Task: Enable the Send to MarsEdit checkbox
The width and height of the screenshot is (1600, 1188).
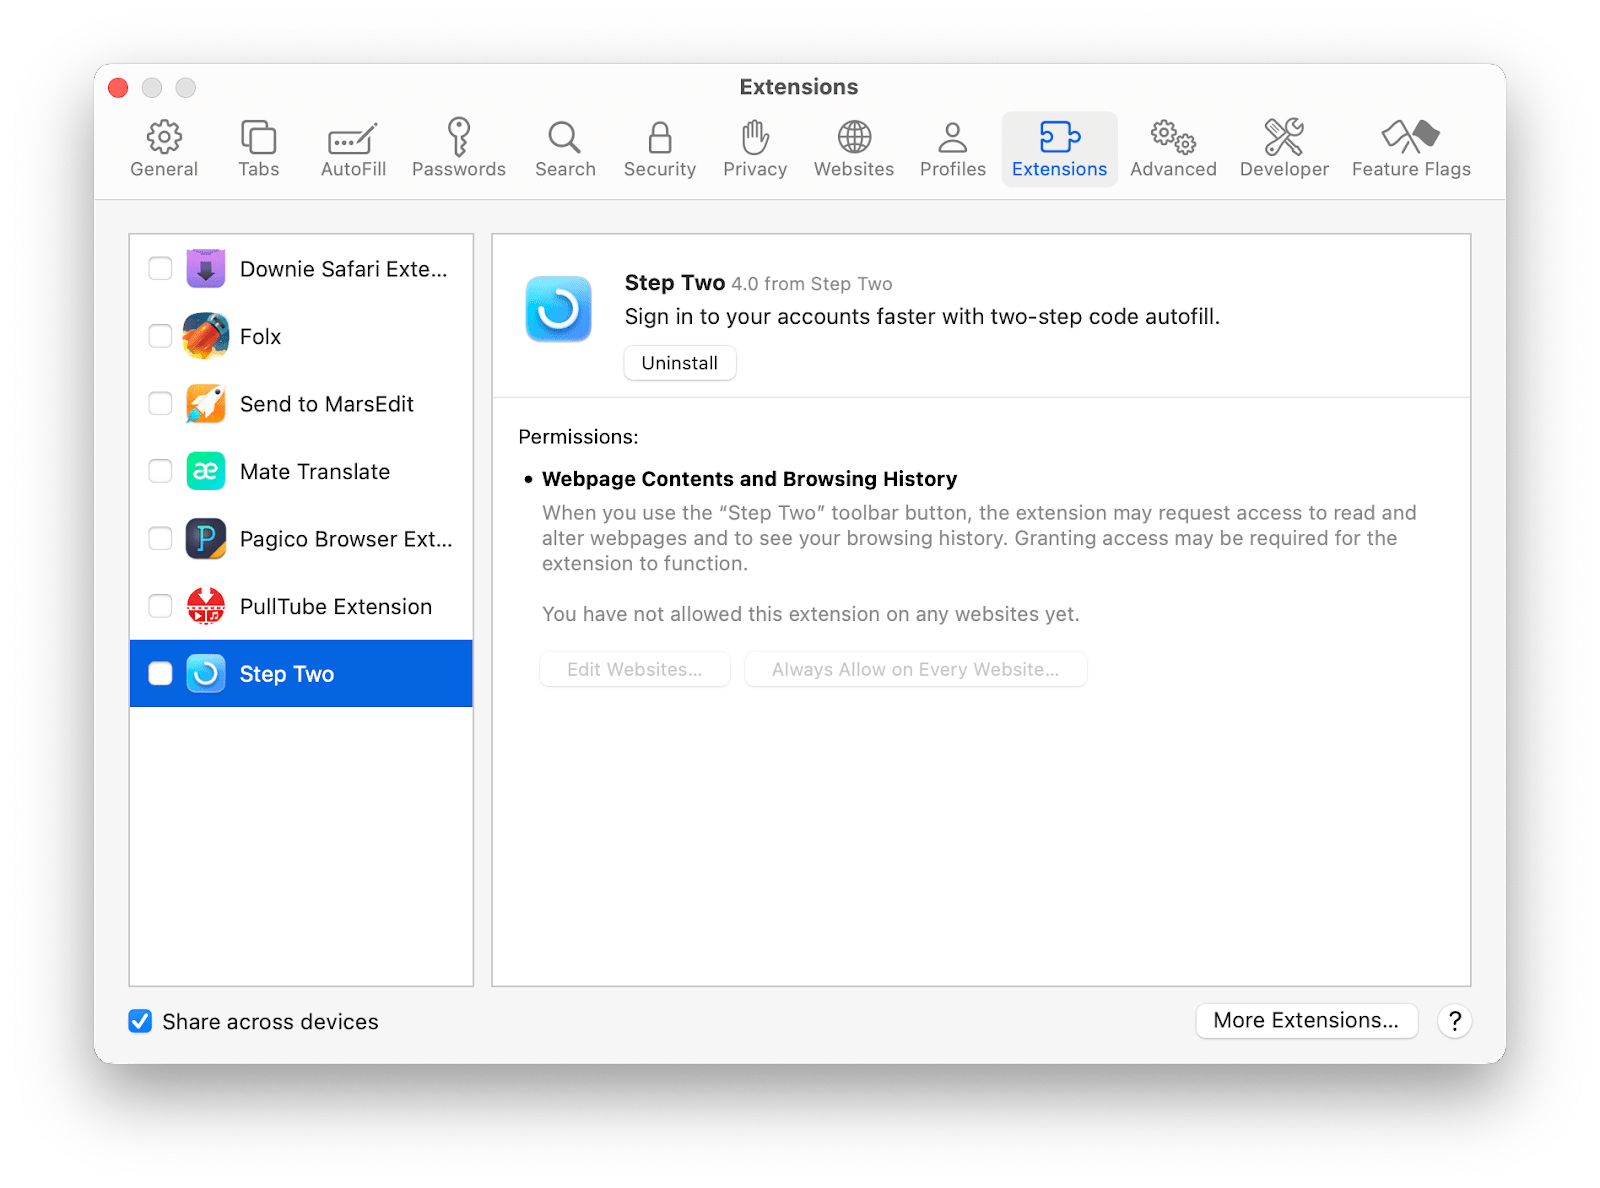Action: point(160,403)
